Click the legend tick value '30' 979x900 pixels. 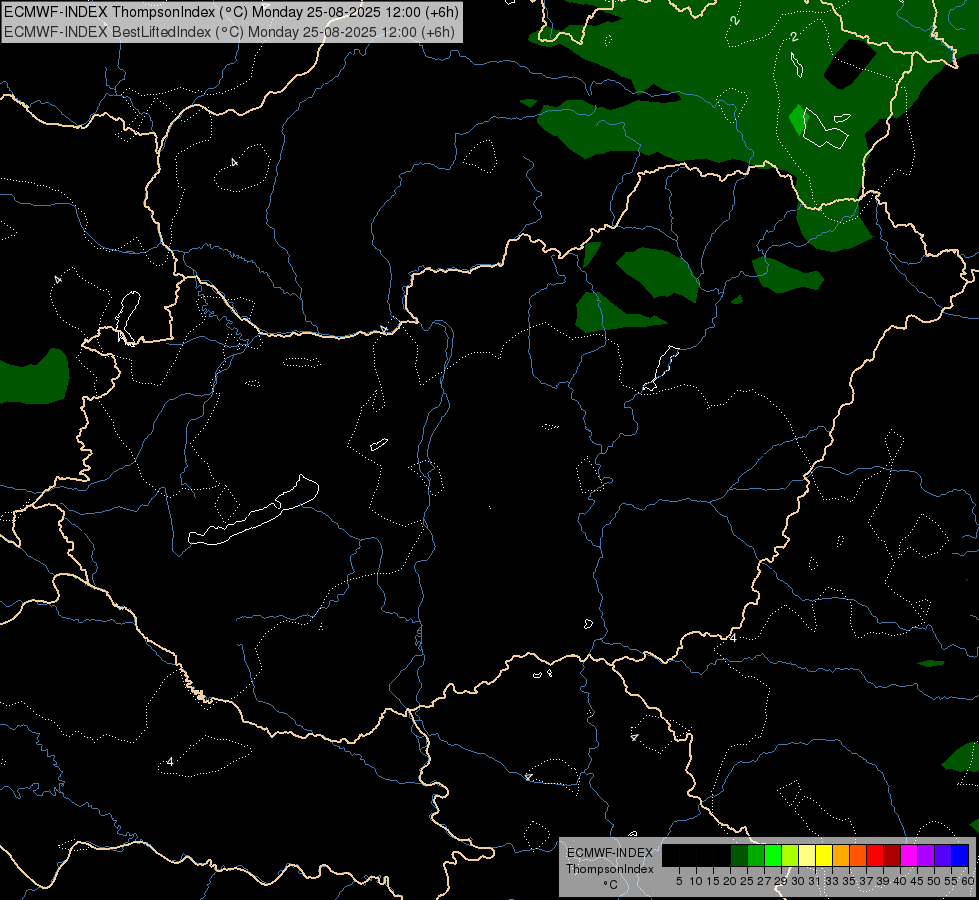pos(798,881)
